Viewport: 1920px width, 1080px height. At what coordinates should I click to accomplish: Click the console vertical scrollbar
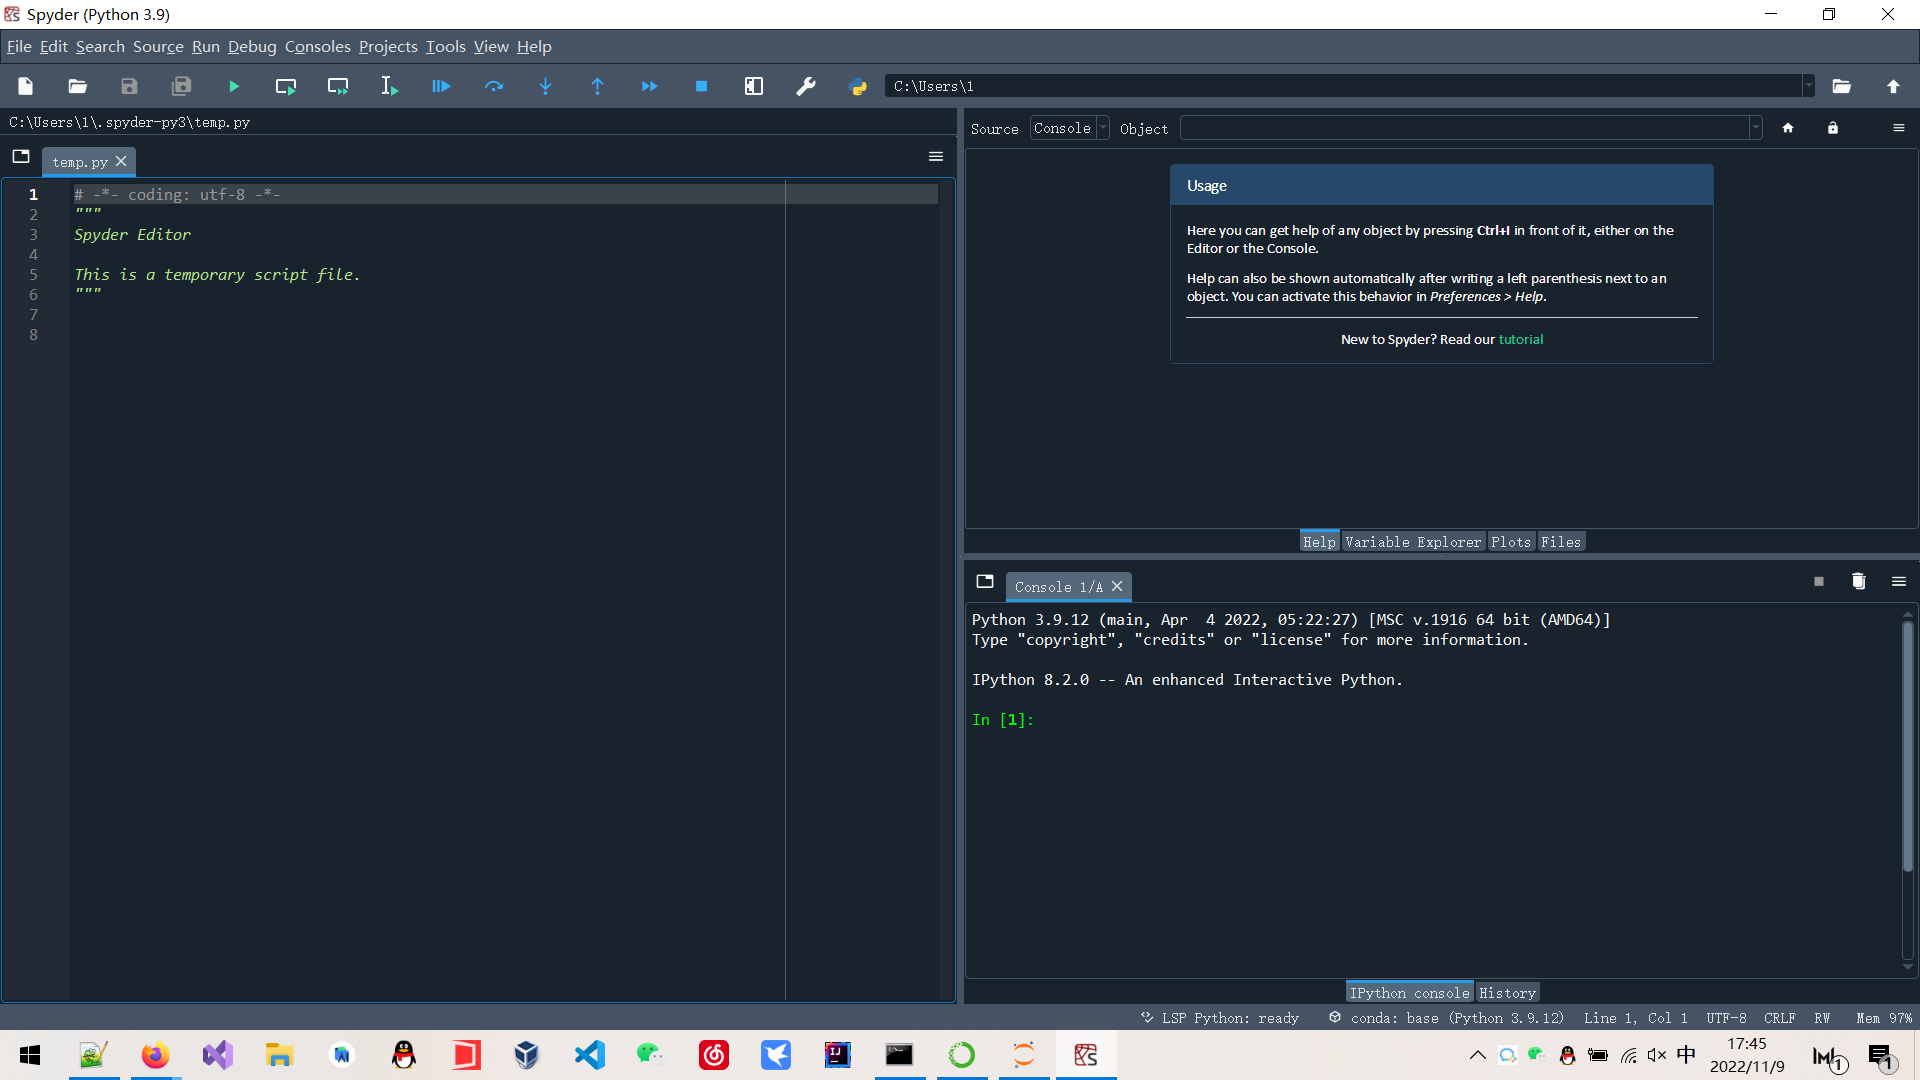click(x=1907, y=745)
